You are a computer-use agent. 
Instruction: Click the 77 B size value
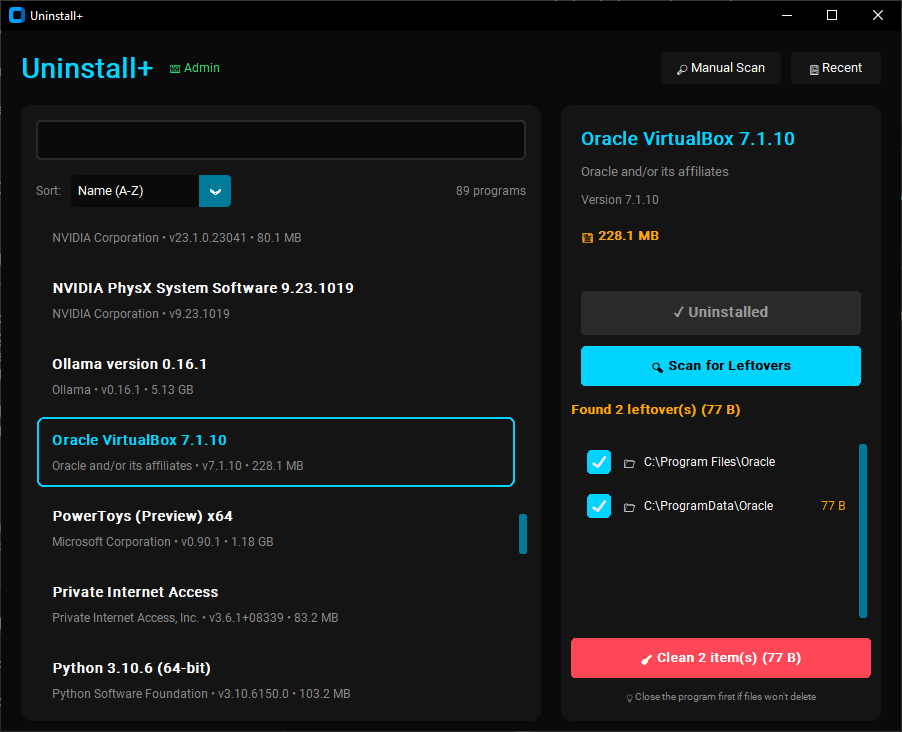point(833,506)
